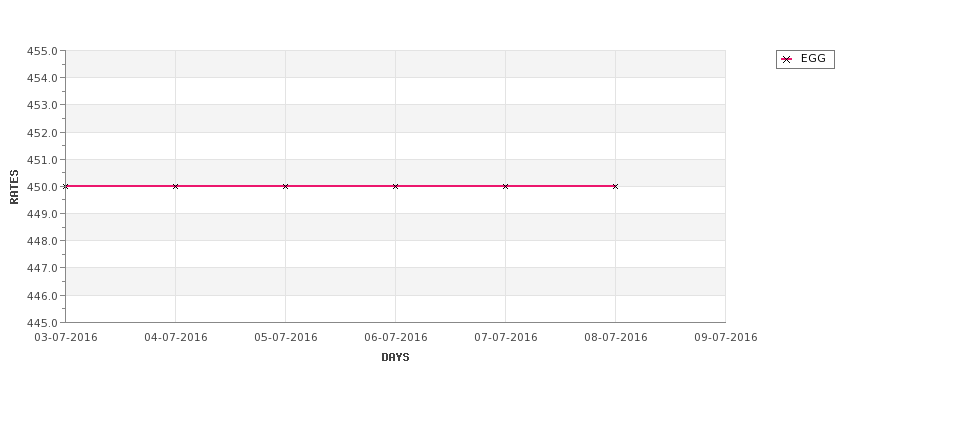Viewport: 975px width, 429px height.
Task: Click the 450.0 y-axis label
Action: [42, 187]
